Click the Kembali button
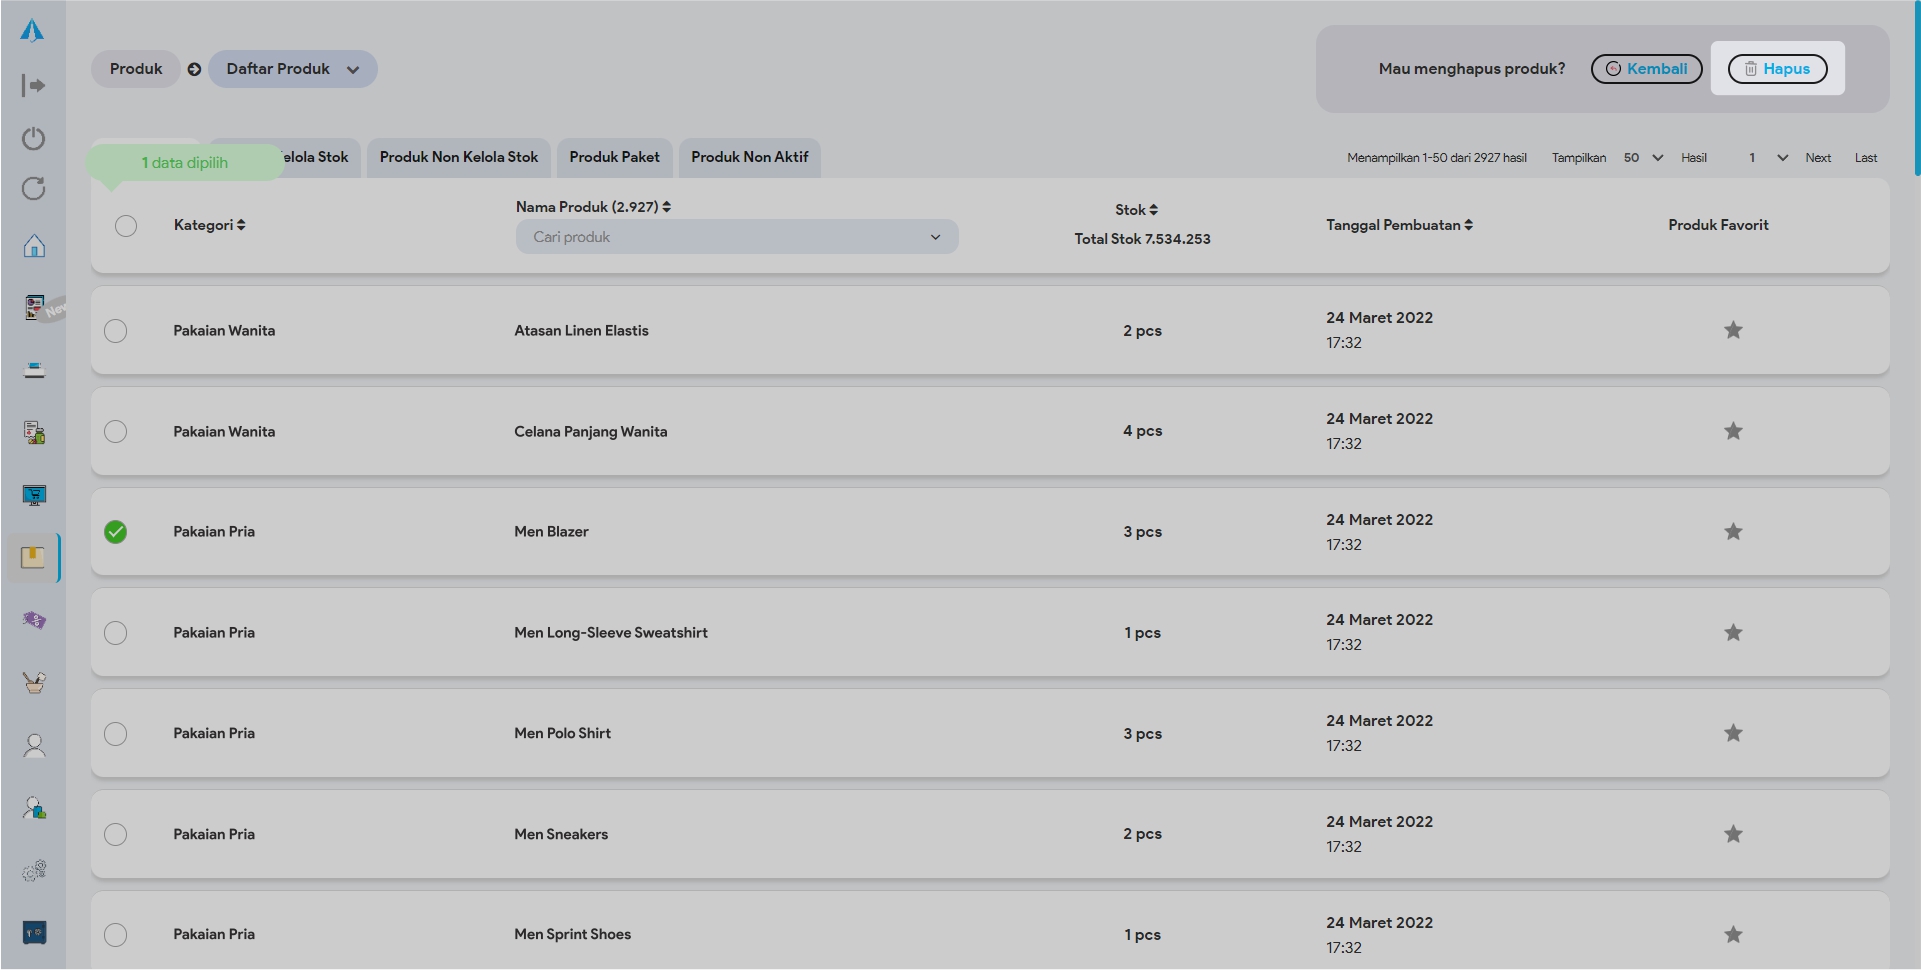This screenshot has width=1921, height=970. [1646, 69]
